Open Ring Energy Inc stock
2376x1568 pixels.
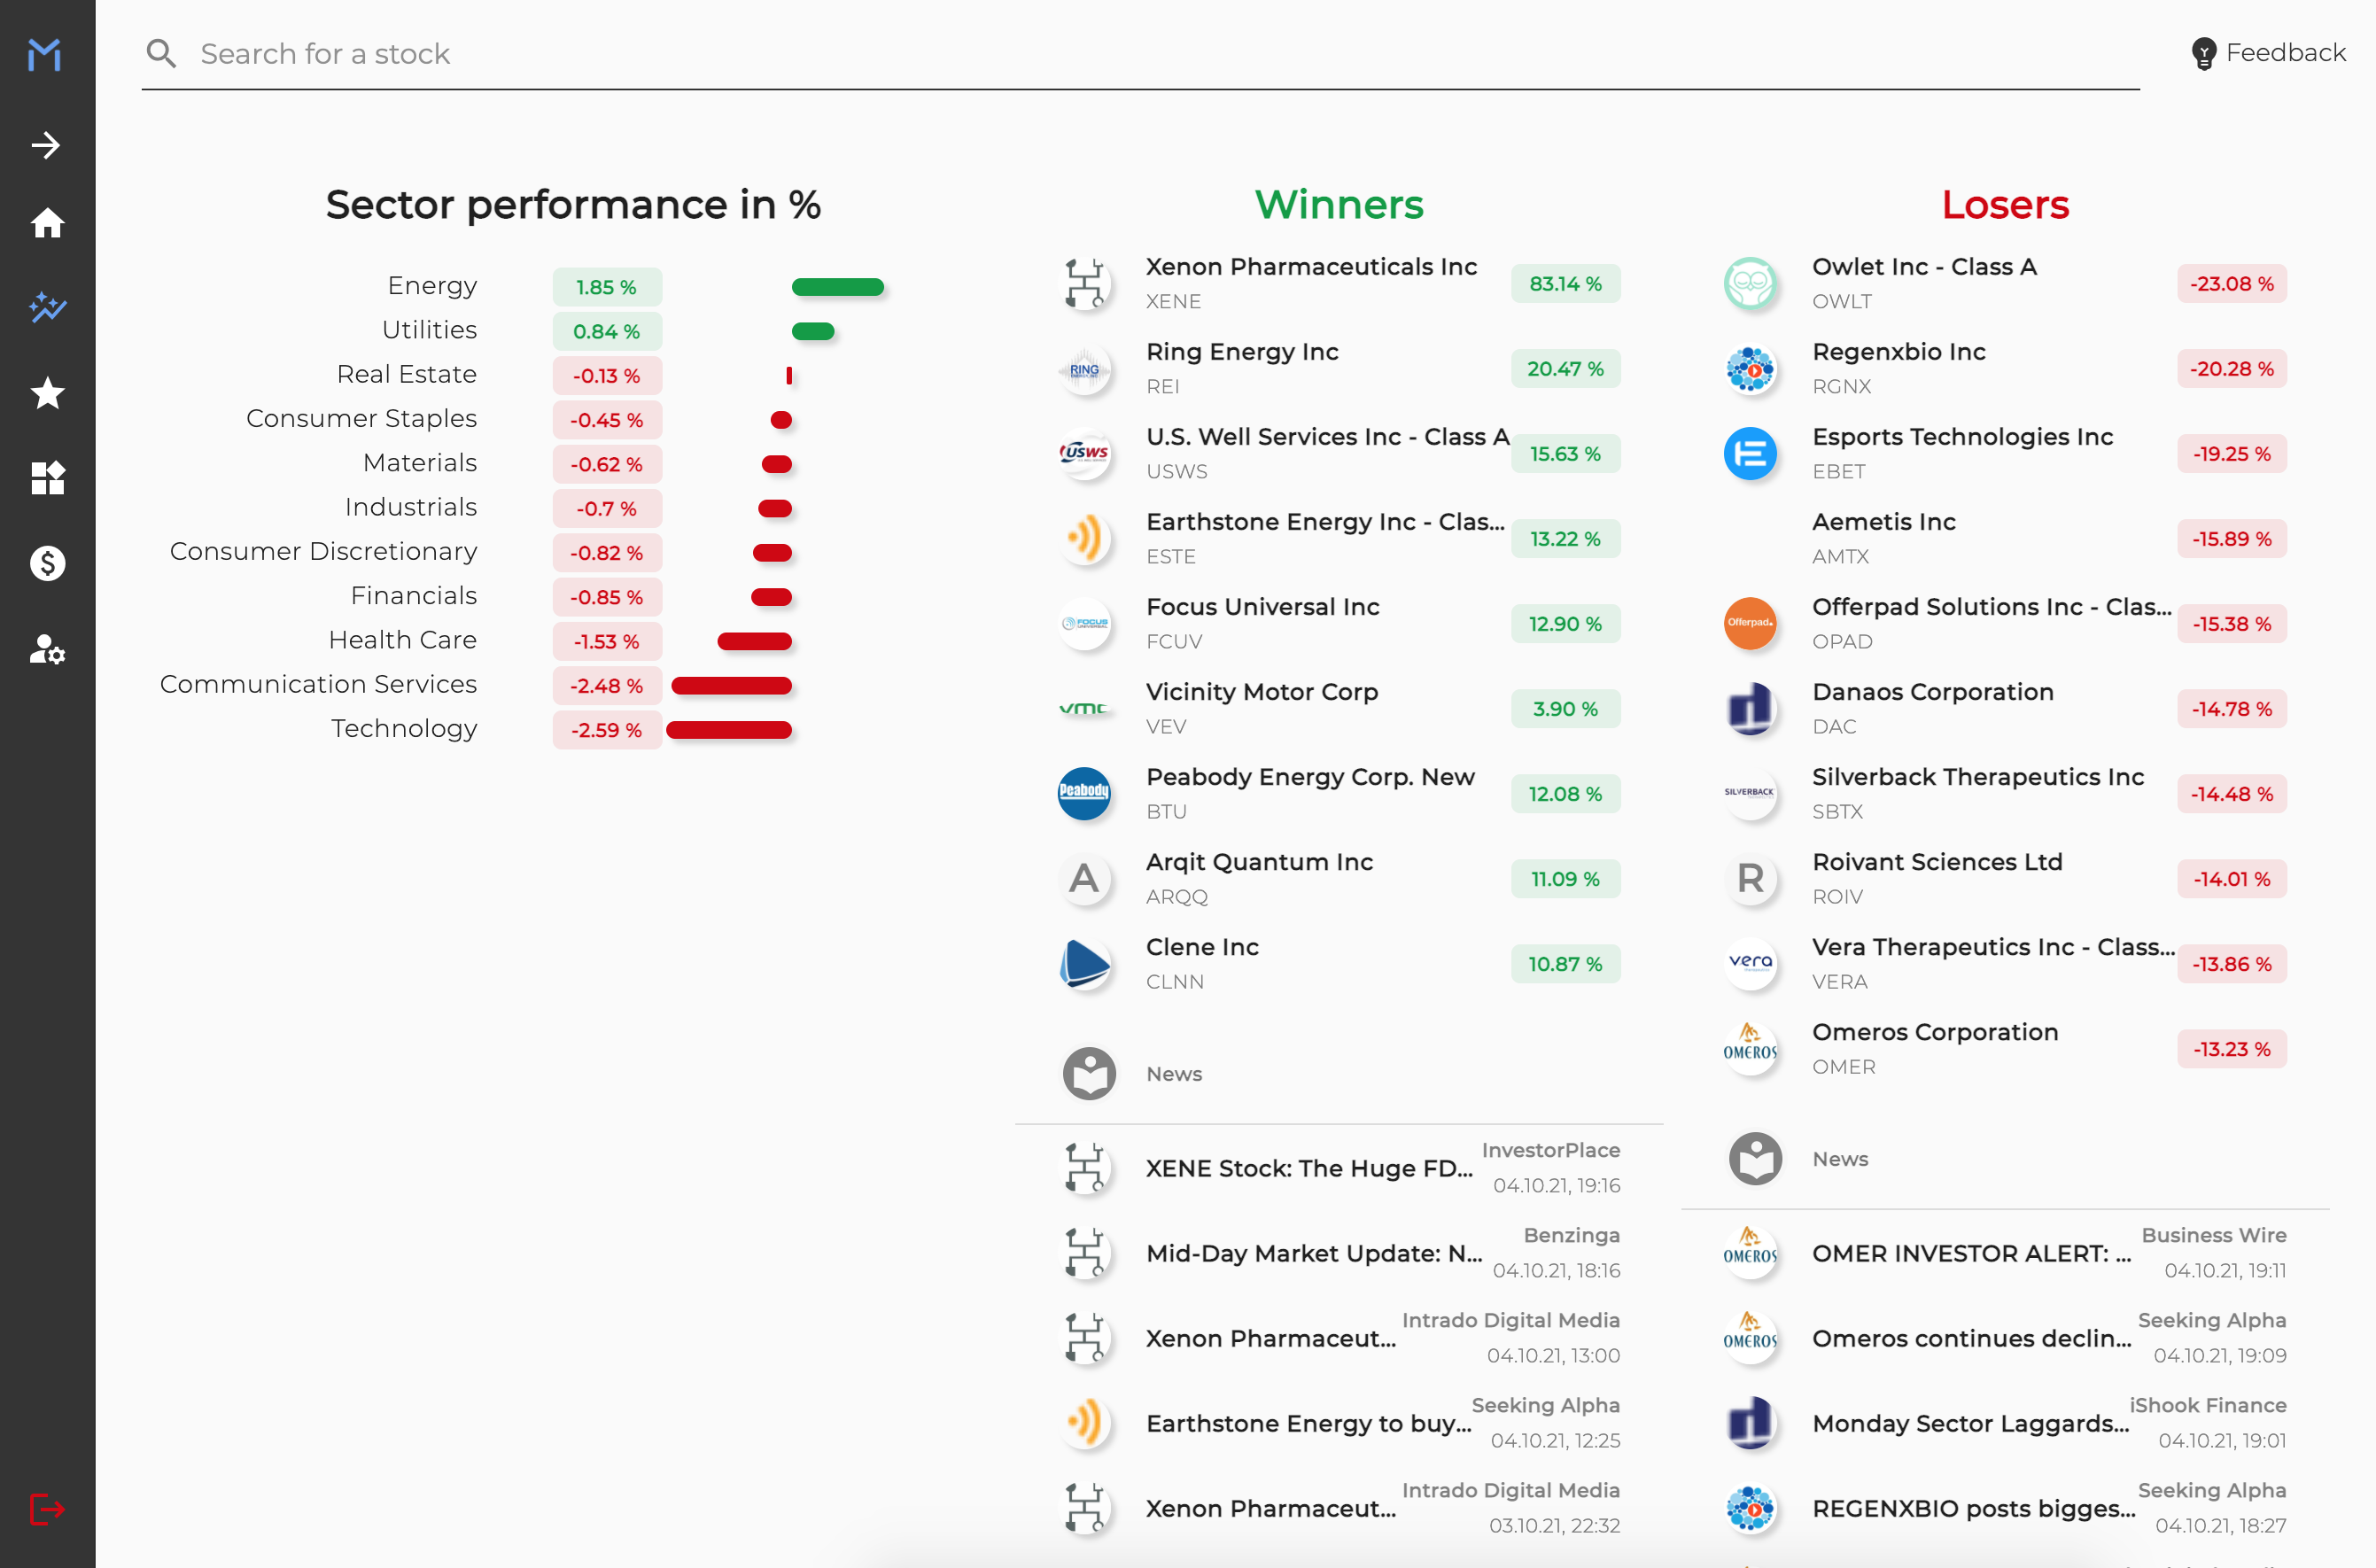[1339, 369]
